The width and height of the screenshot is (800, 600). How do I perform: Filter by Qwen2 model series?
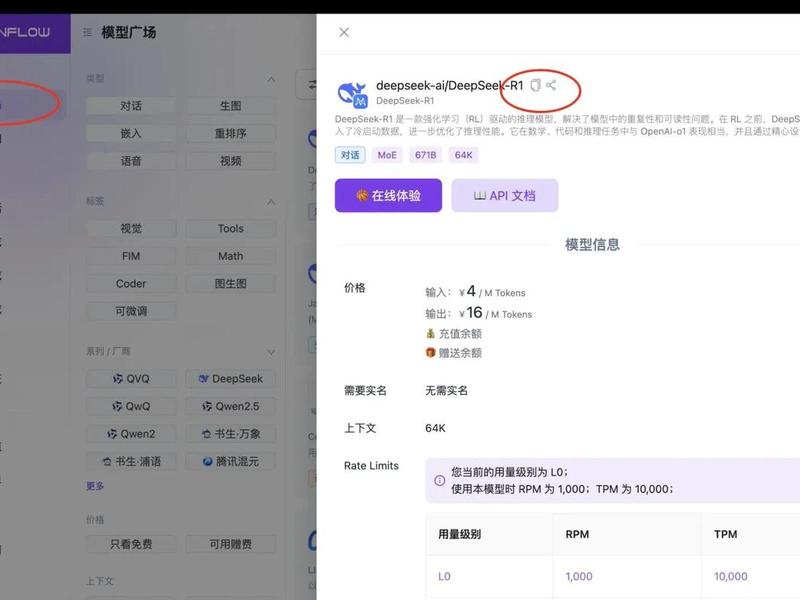(x=131, y=434)
